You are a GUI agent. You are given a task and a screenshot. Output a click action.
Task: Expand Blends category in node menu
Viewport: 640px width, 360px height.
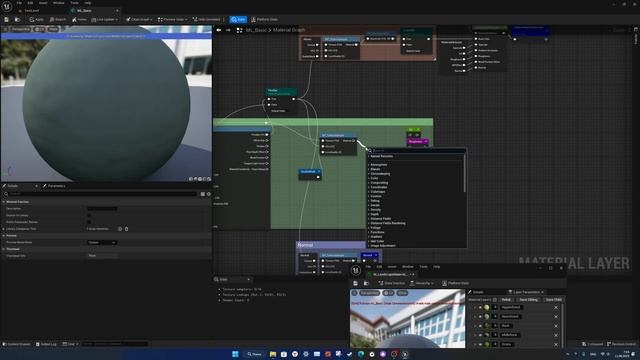(374, 169)
